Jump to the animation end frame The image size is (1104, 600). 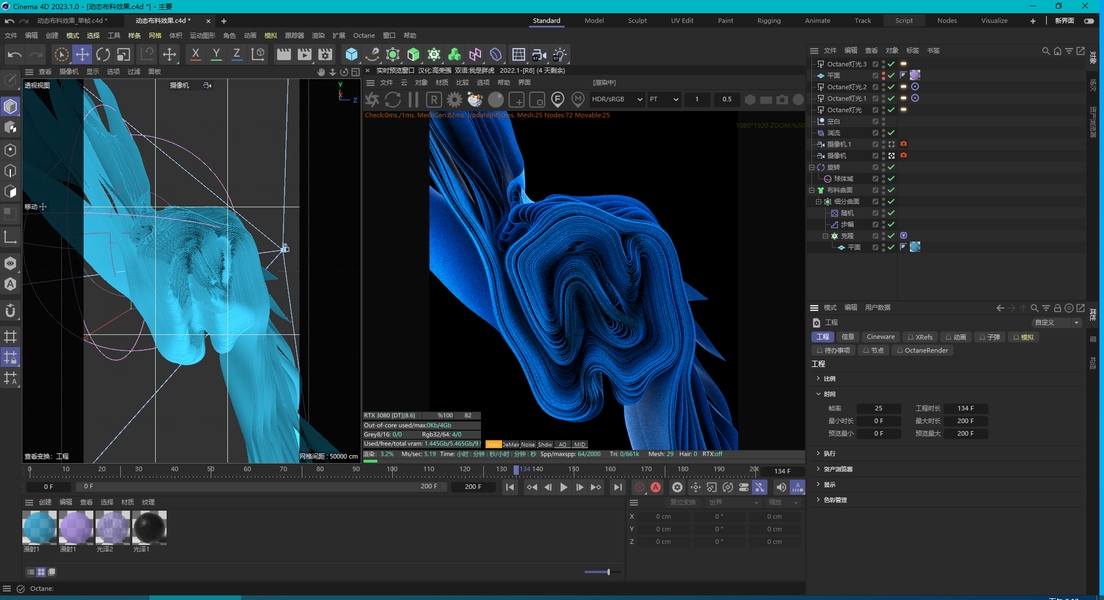click(x=617, y=487)
